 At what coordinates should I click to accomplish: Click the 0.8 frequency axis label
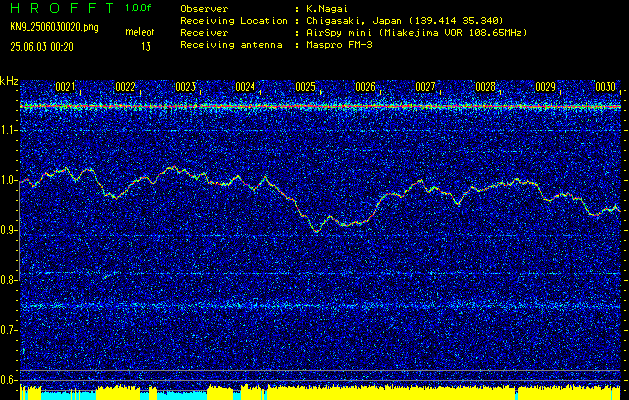[x=9, y=280]
